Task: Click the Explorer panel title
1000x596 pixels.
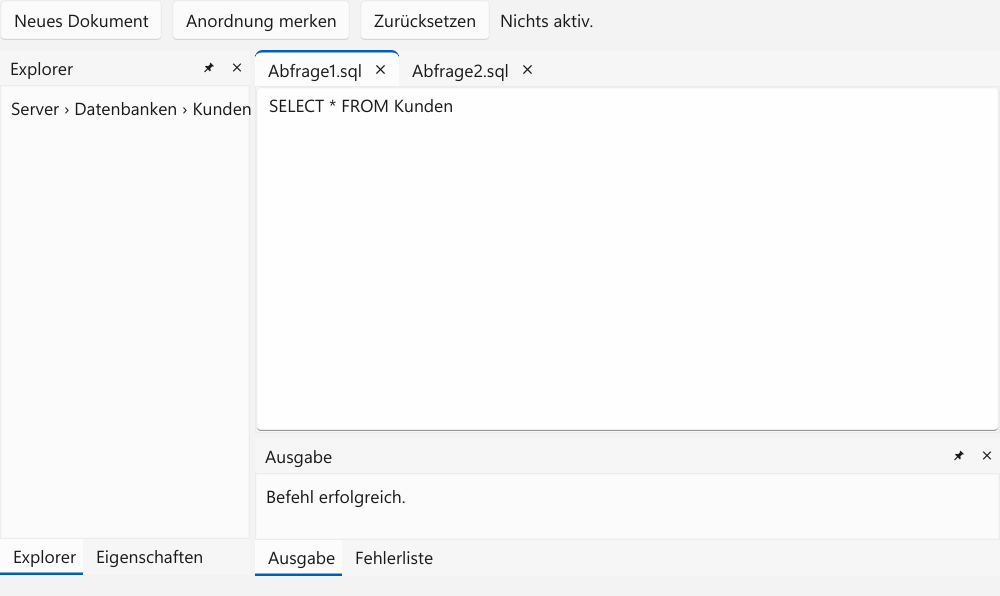Action: click(x=41, y=69)
